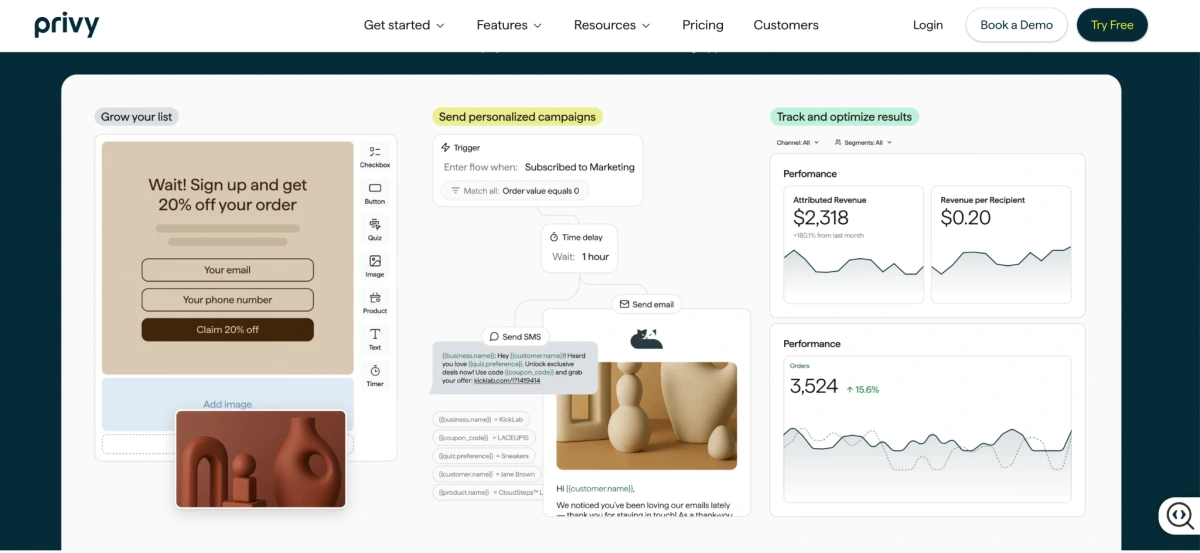Select the Button element icon

pyautogui.click(x=375, y=188)
